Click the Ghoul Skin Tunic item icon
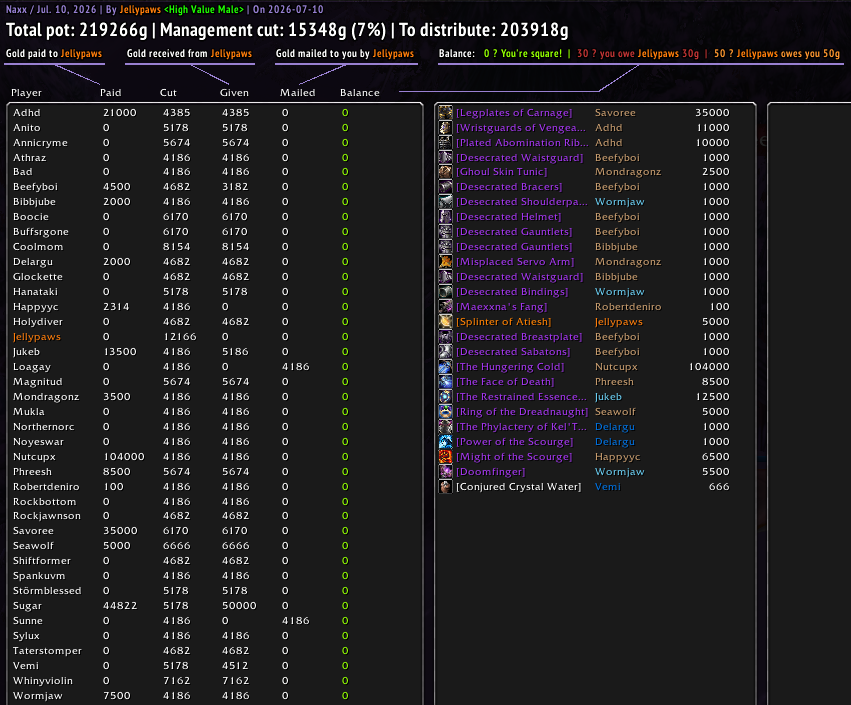 [446, 172]
